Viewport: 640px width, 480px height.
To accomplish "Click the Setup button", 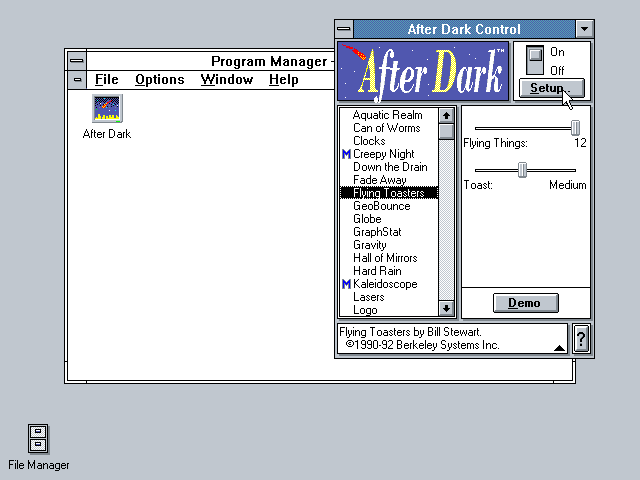I will click(x=550, y=88).
